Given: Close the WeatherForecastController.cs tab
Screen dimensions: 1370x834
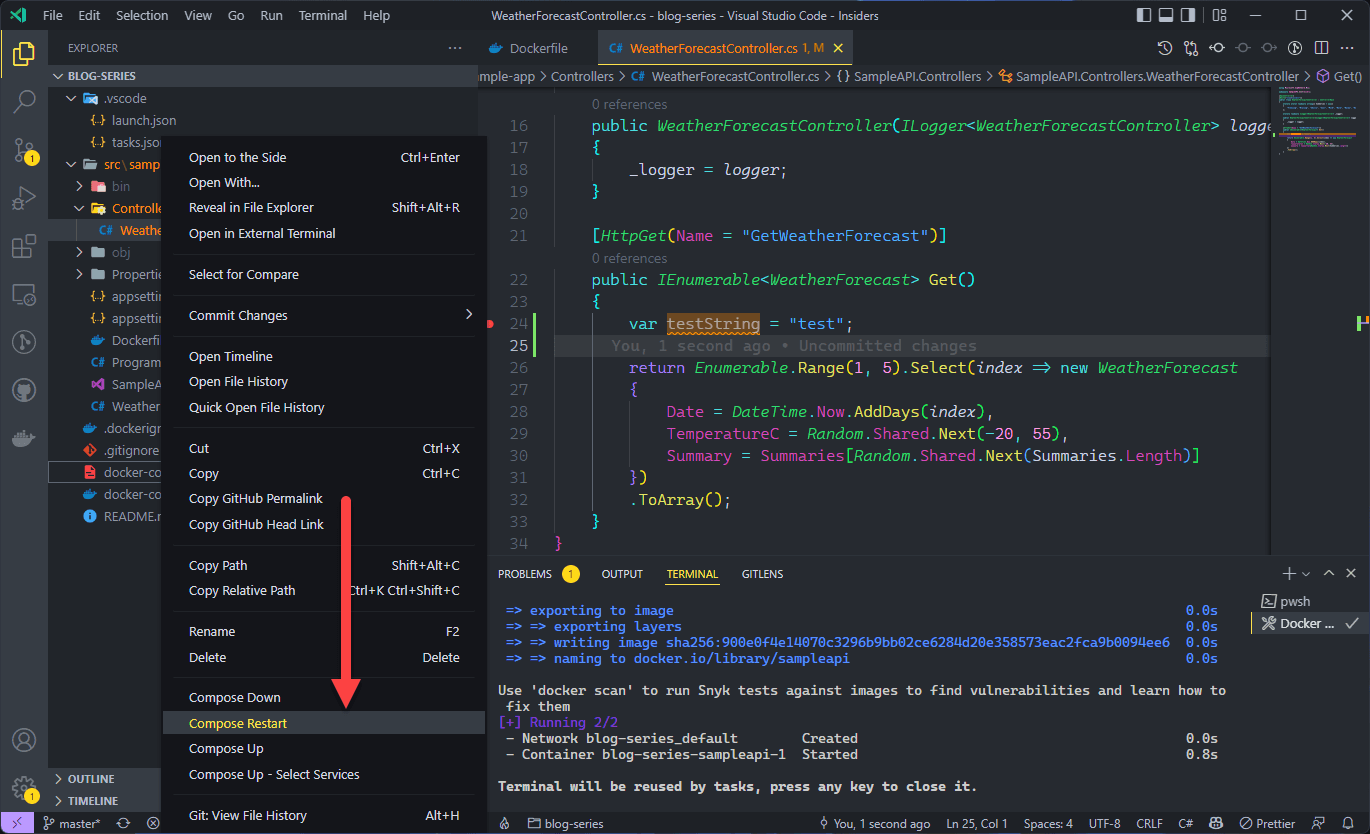Looking at the screenshot, I should pyautogui.click(x=838, y=48).
